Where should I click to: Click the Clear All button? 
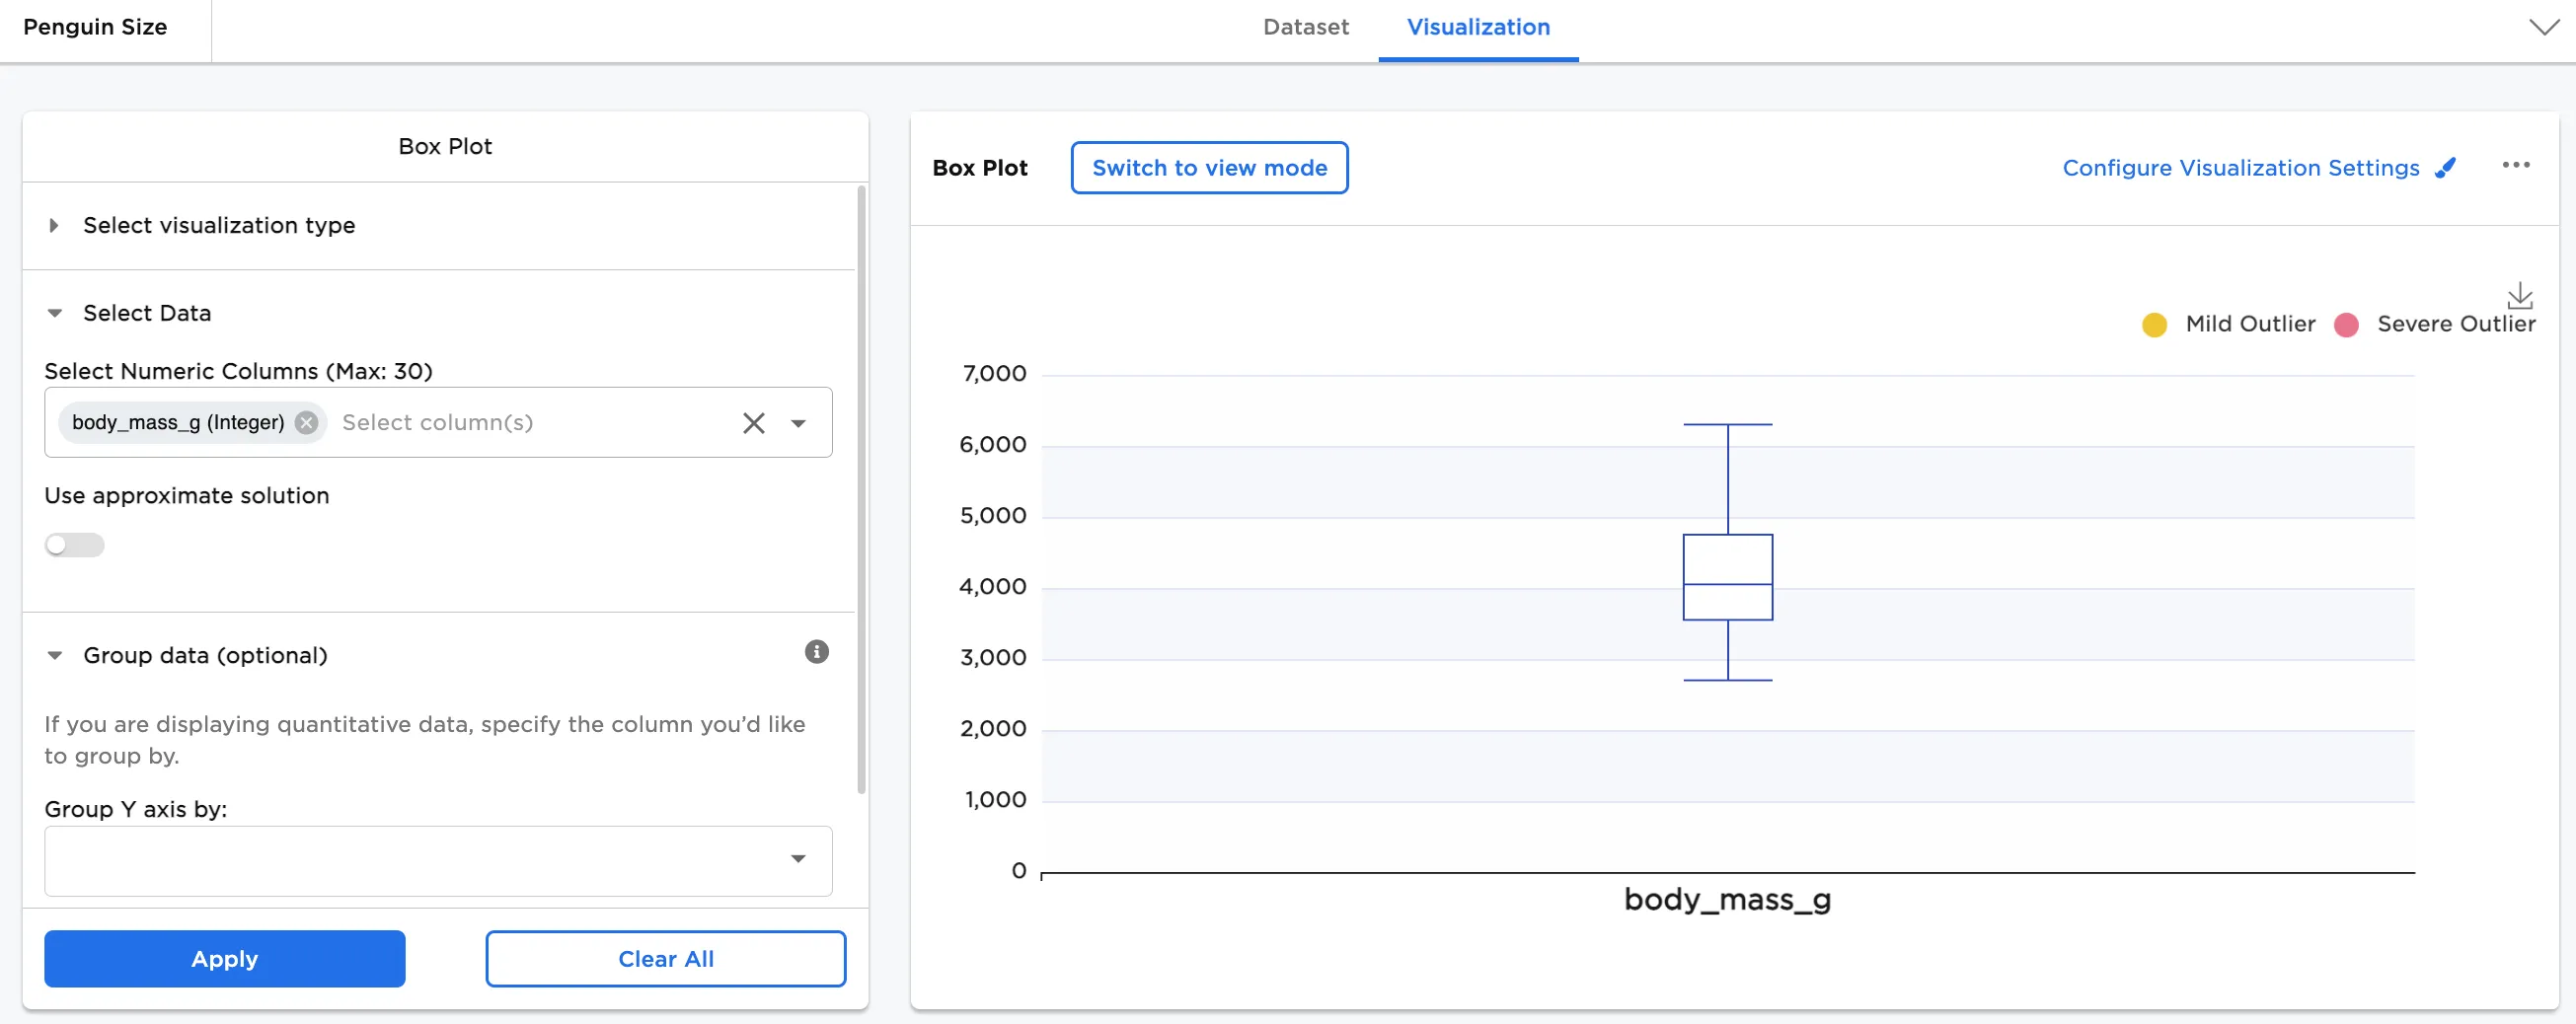tap(665, 958)
